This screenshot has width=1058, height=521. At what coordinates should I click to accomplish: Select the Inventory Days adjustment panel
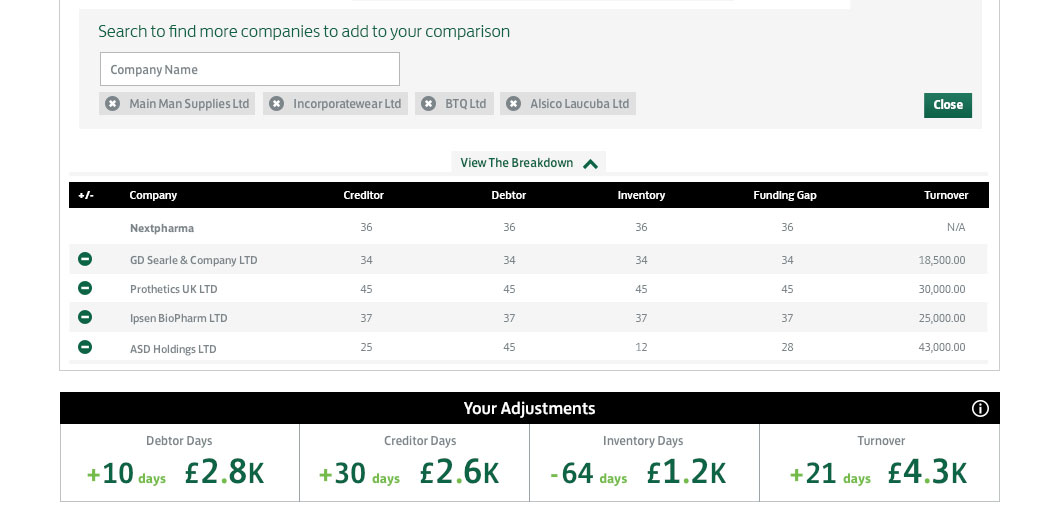[644, 463]
